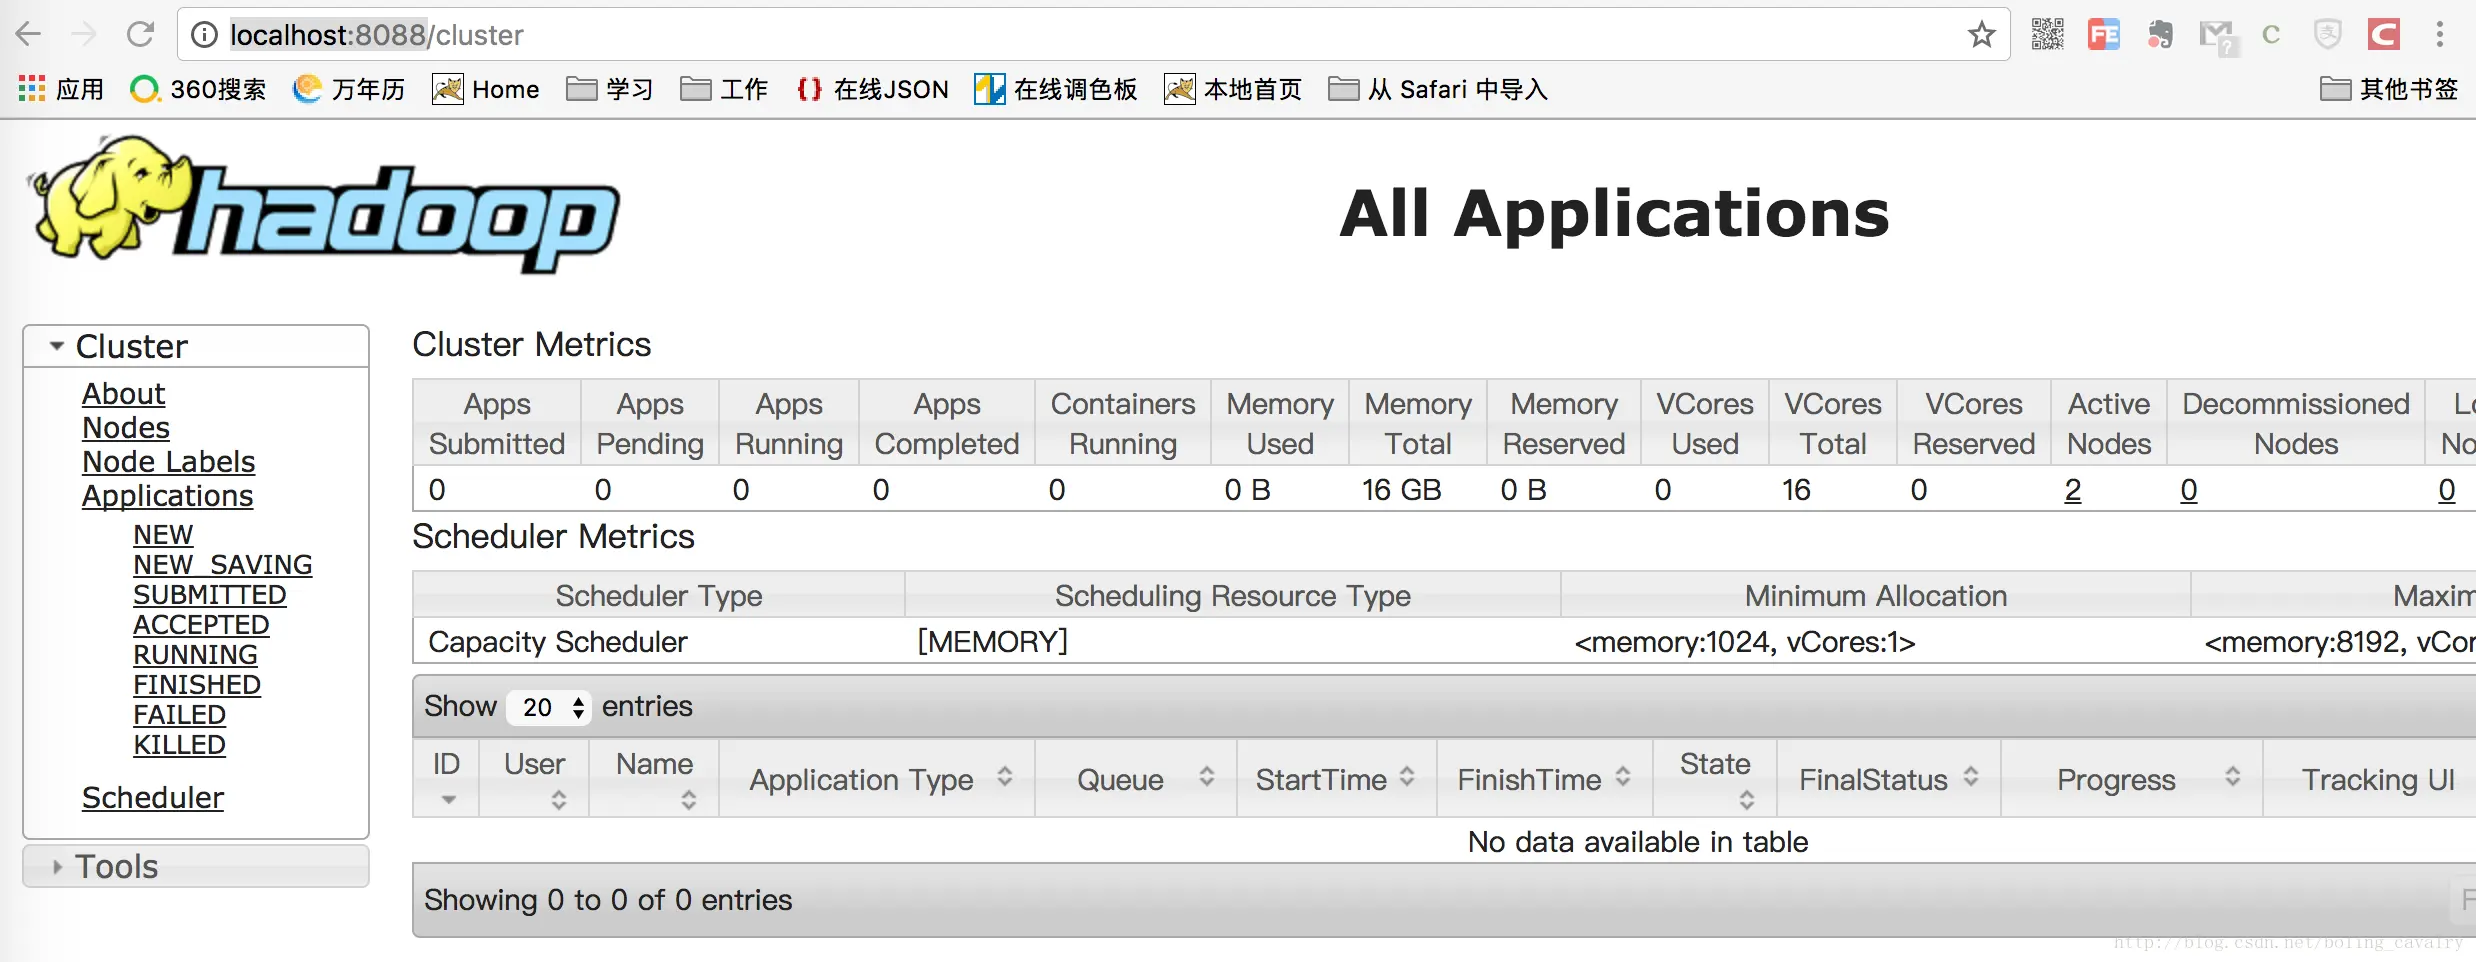Filter applications by NEW_SAVING state

pyautogui.click(x=223, y=565)
